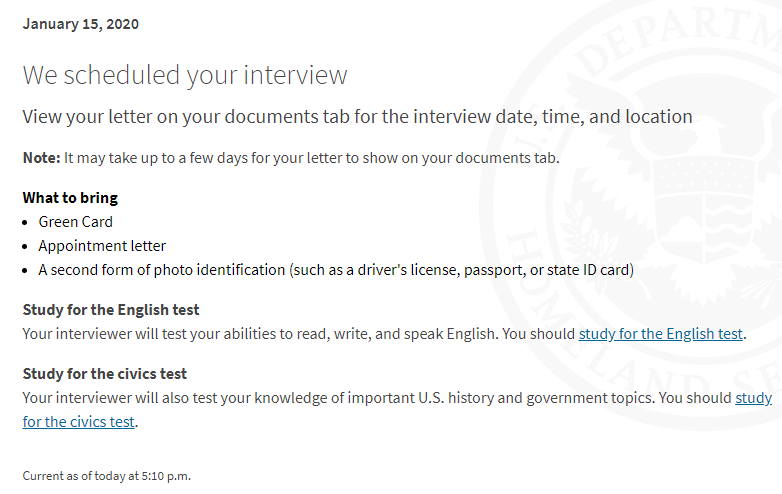Click the "What to bring" heading
The image size is (782, 494).
[70, 198]
